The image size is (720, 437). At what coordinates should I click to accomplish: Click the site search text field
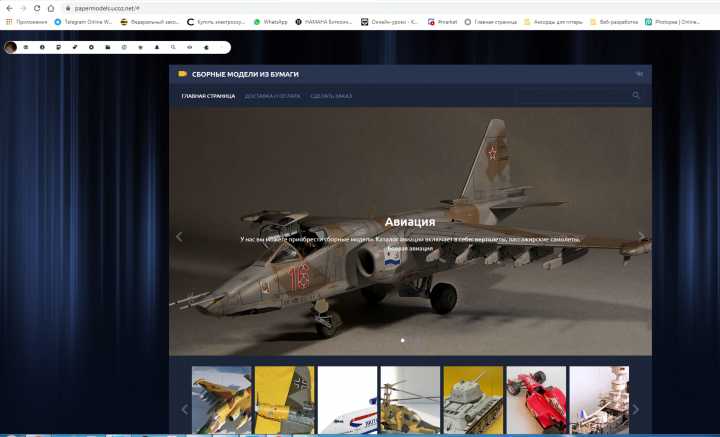pos(572,95)
